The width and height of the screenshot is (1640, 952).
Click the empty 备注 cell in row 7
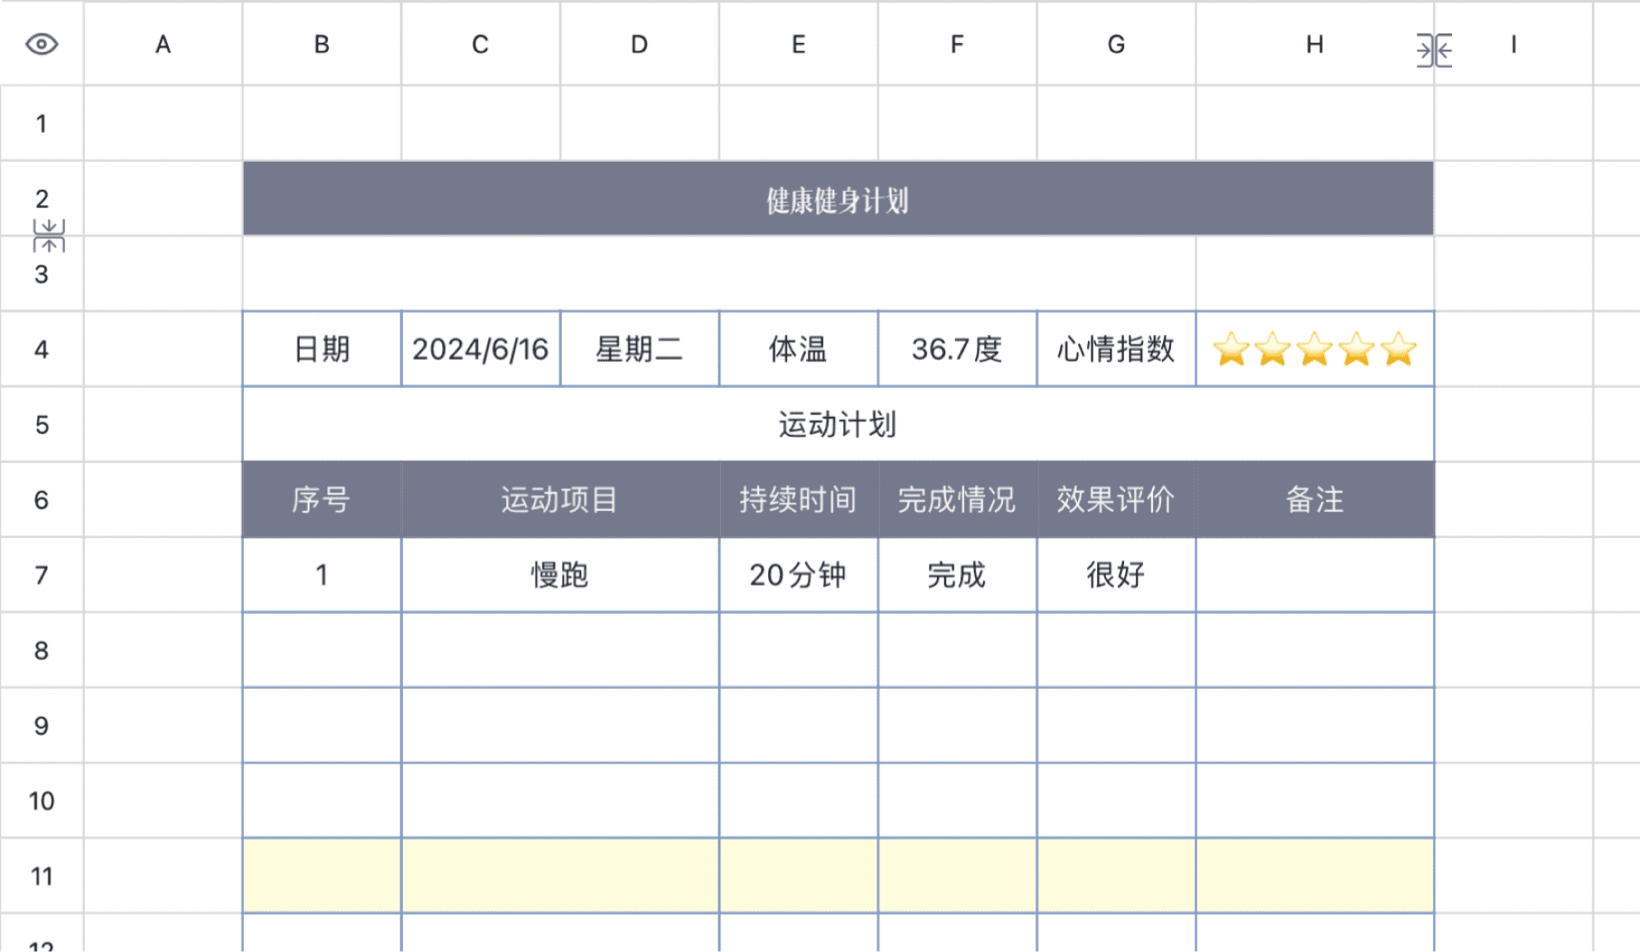click(x=1315, y=575)
